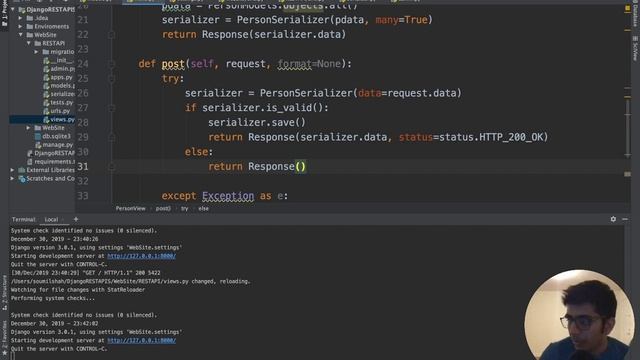Screen dimensions: 640x360
Task: Click the Terminal panel title
Action: [24, 220]
